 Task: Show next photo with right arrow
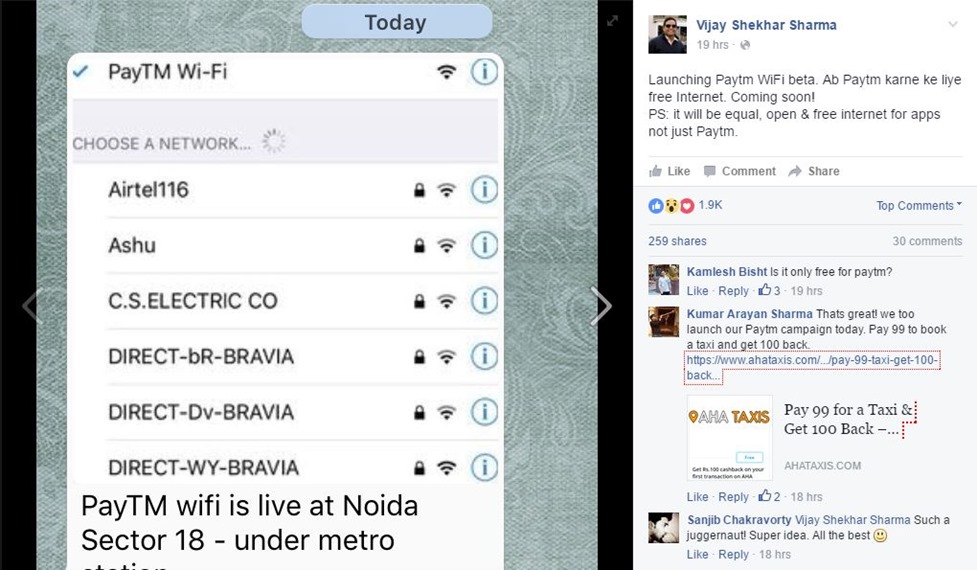[601, 306]
